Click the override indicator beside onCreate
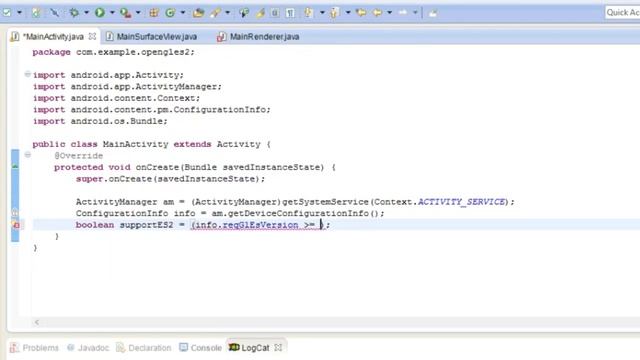 click(15, 166)
